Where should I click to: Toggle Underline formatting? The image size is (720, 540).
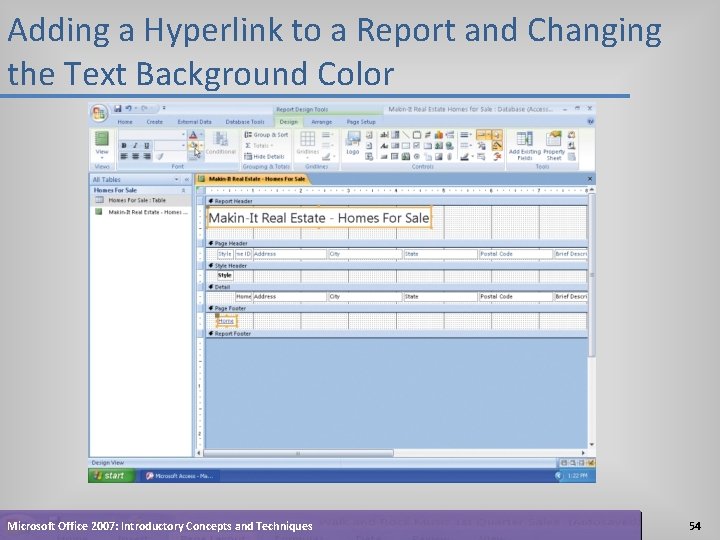pyautogui.click(x=146, y=146)
